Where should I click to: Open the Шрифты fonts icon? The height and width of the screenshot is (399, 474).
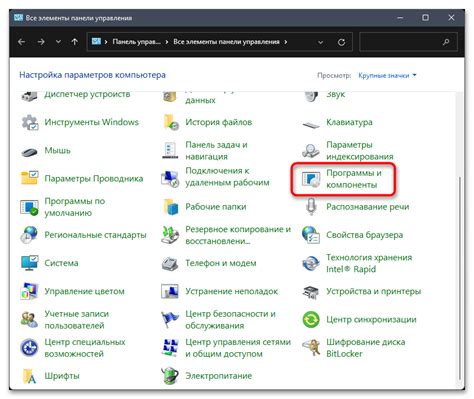tap(29, 376)
